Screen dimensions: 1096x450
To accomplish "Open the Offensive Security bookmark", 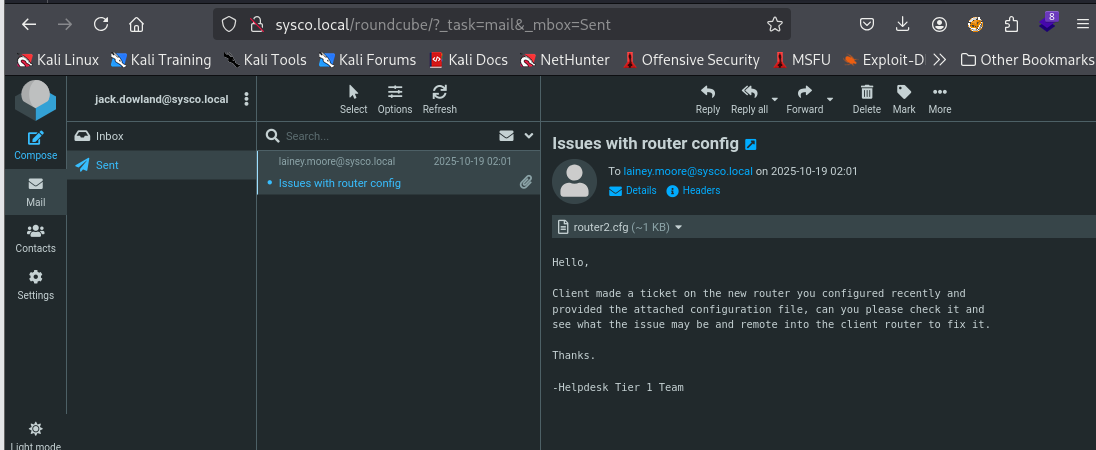I will pyautogui.click(x=691, y=60).
